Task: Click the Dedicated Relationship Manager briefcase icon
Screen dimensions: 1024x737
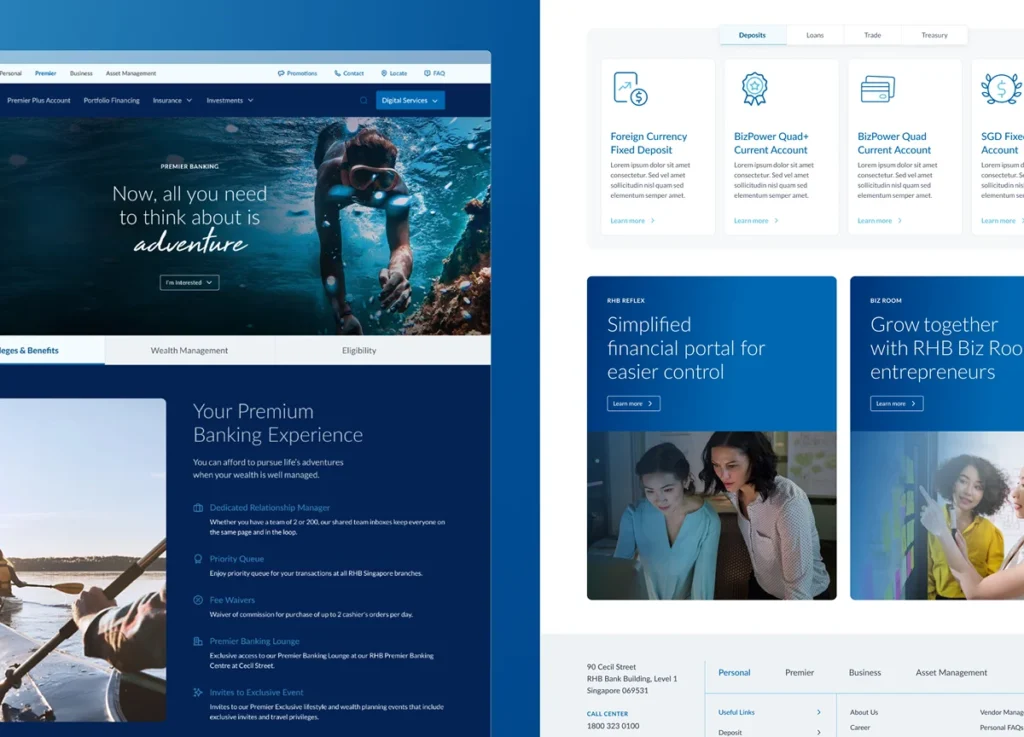Action: coord(198,508)
